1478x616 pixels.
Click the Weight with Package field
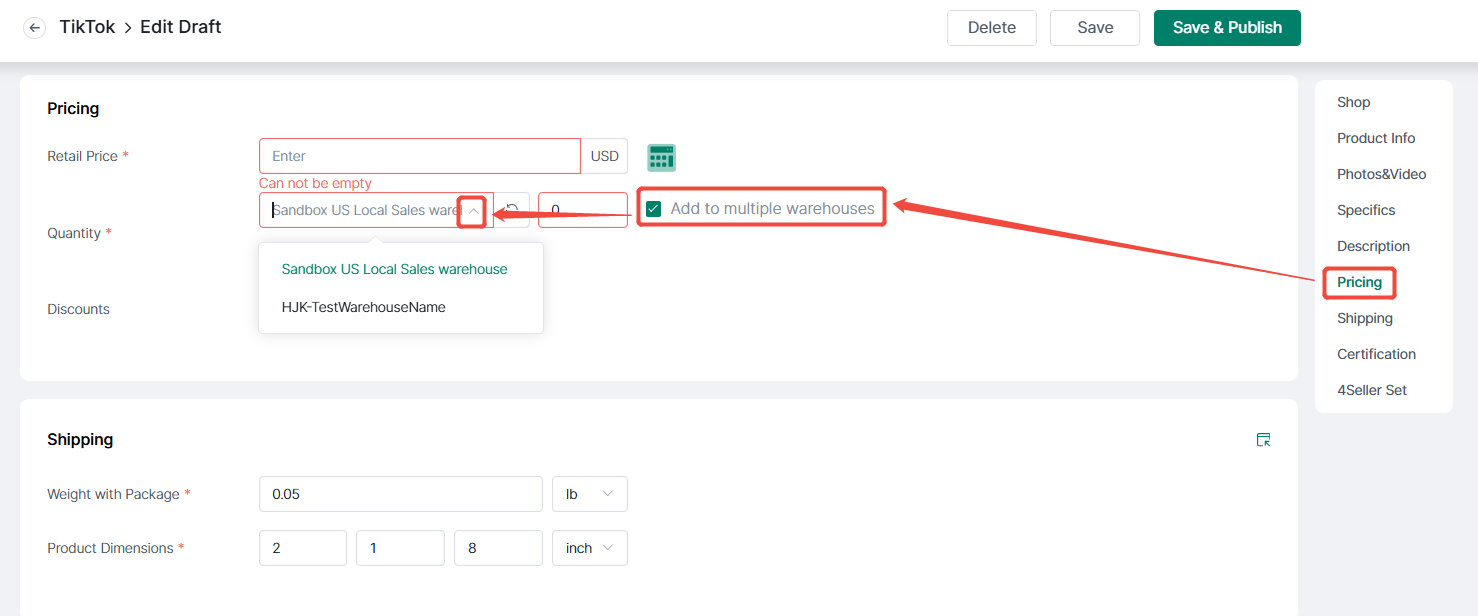tap(401, 494)
